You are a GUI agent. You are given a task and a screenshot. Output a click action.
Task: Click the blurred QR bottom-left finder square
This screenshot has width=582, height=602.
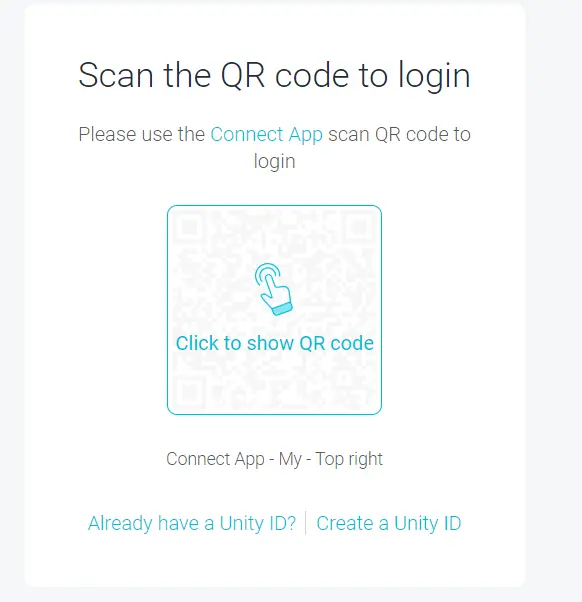click(x=189, y=393)
